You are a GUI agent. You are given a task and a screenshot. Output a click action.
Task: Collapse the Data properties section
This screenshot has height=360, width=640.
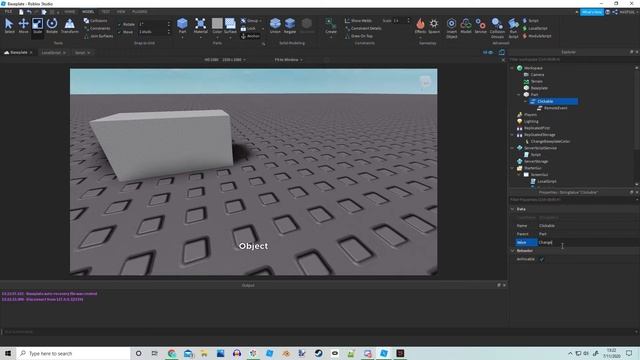coord(513,209)
